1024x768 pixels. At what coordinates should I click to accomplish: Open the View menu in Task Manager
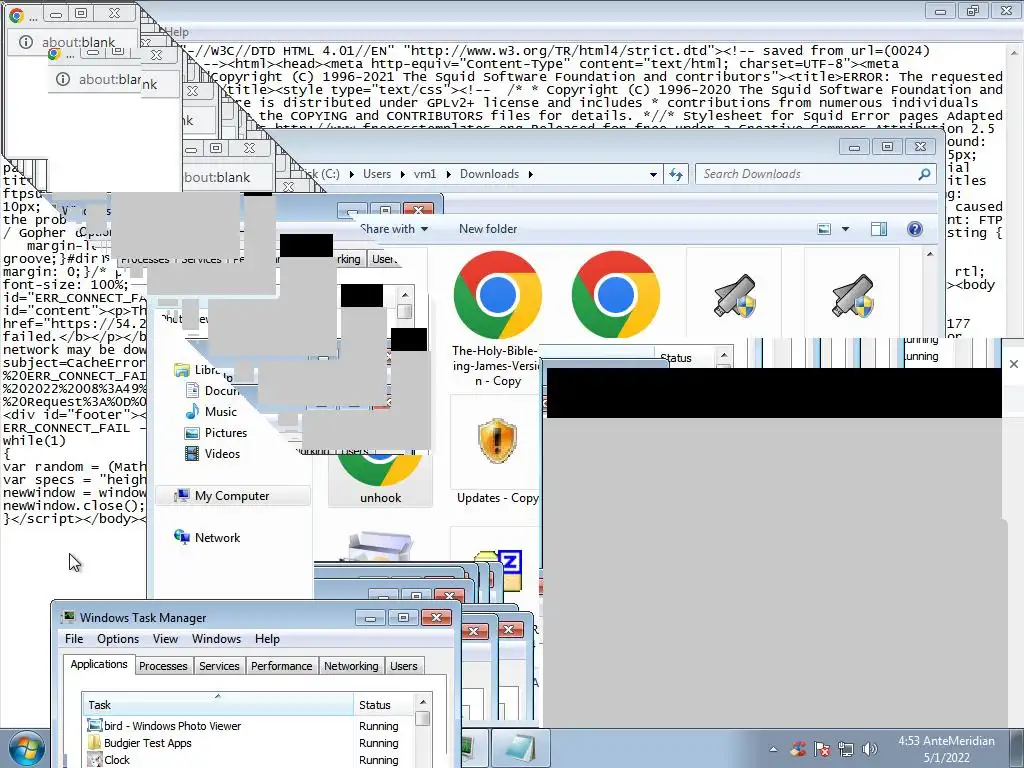point(165,639)
